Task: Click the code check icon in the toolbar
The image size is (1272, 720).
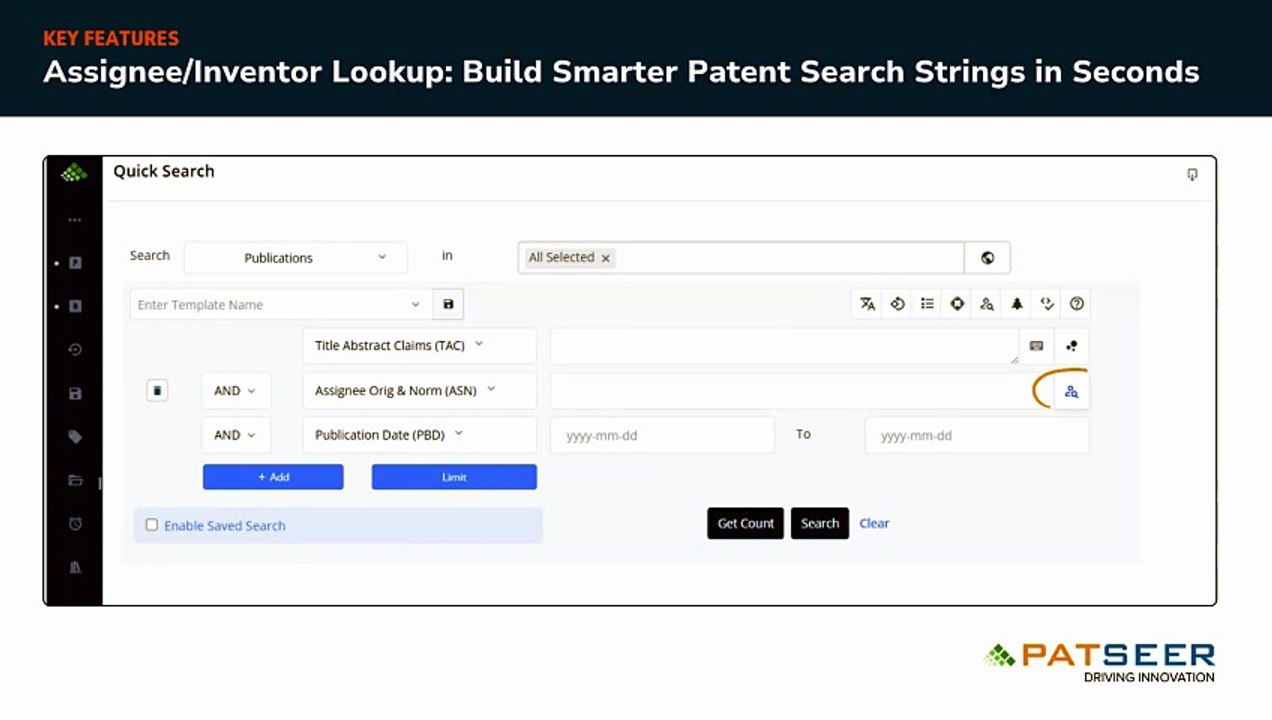Action: coord(1047,304)
